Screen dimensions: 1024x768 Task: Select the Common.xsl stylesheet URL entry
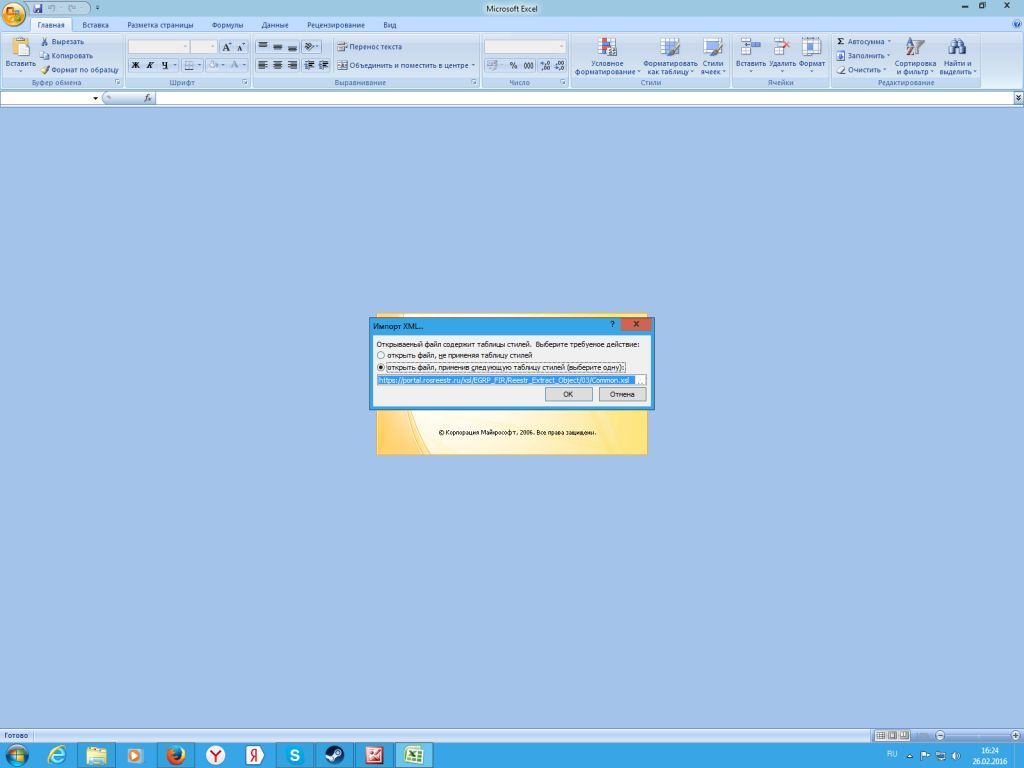tap(505, 380)
